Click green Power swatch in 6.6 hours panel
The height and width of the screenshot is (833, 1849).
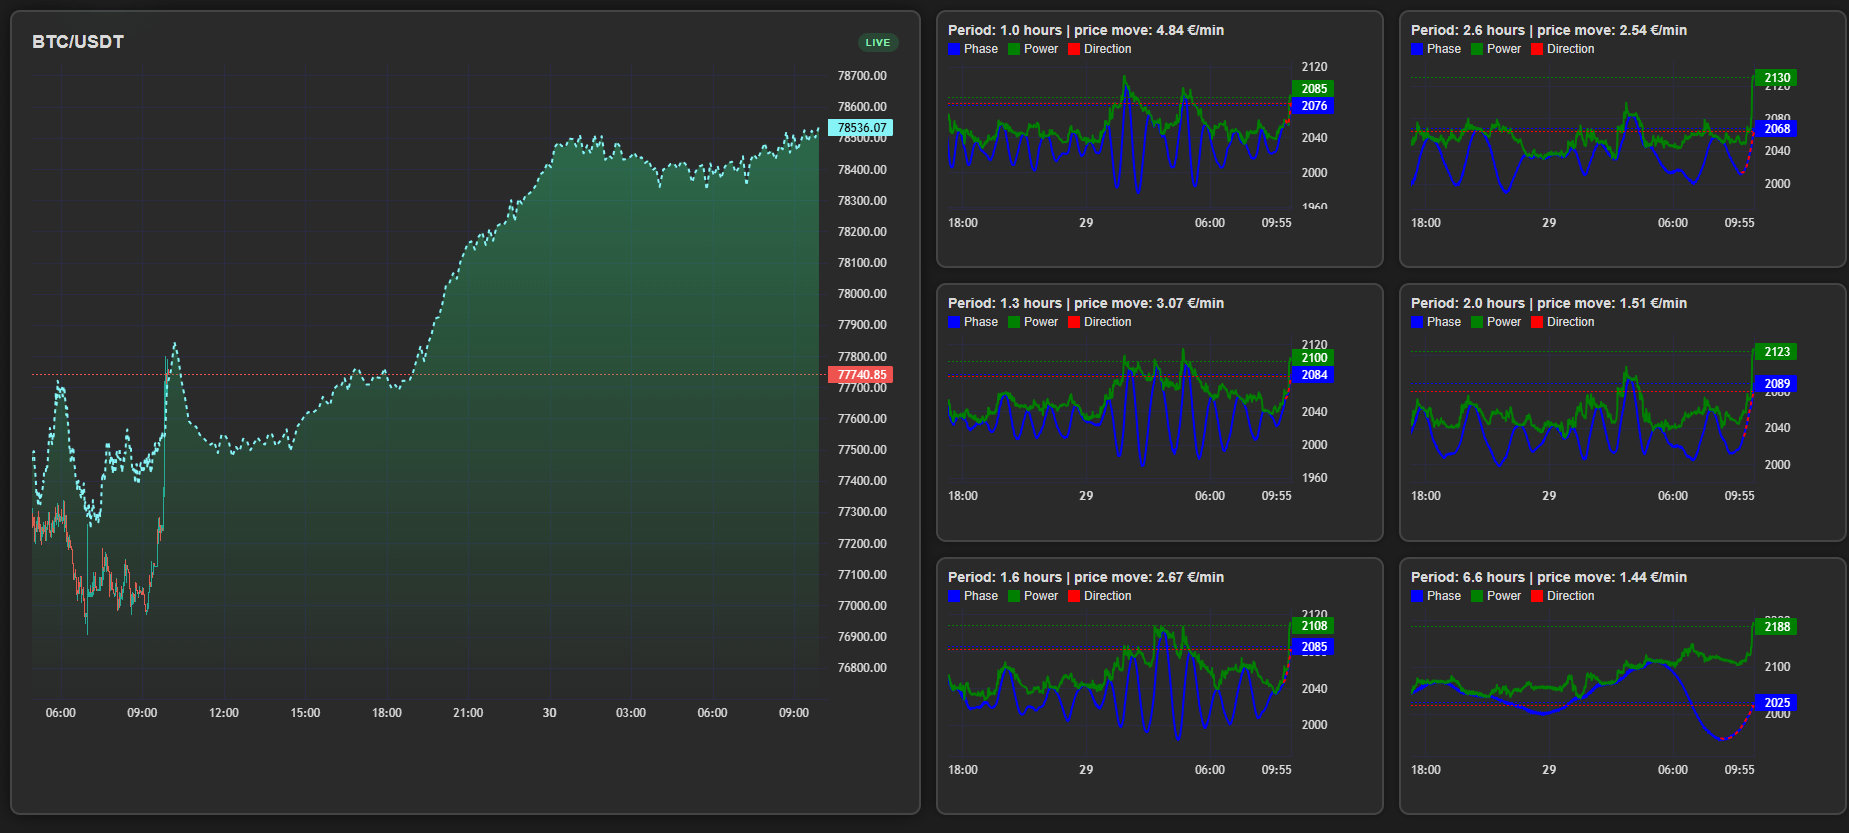click(1477, 596)
